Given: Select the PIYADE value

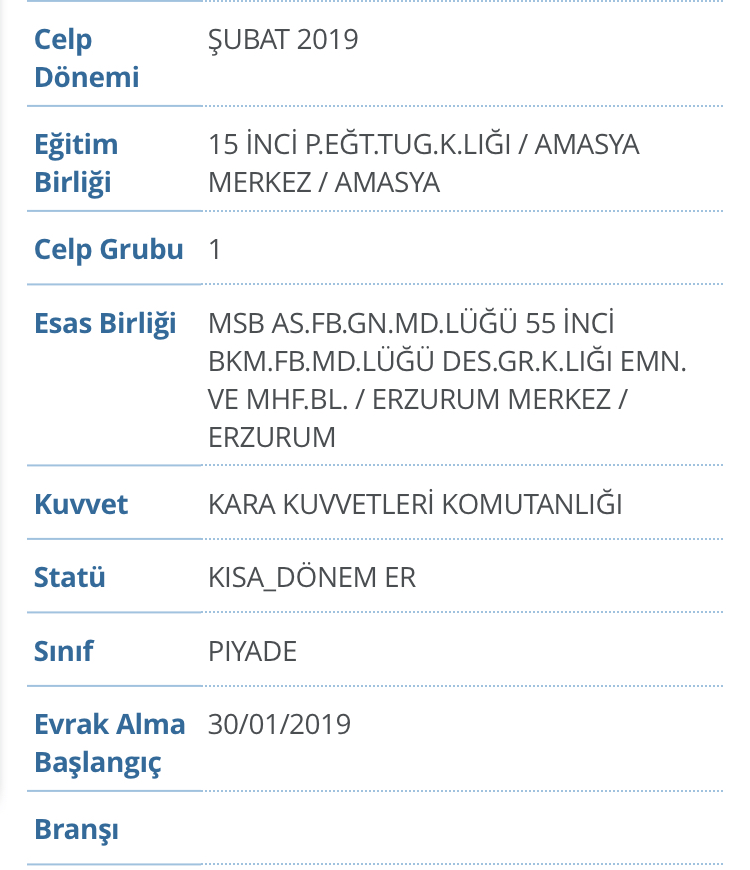Looking at the screenshot, I should [252, 651].
